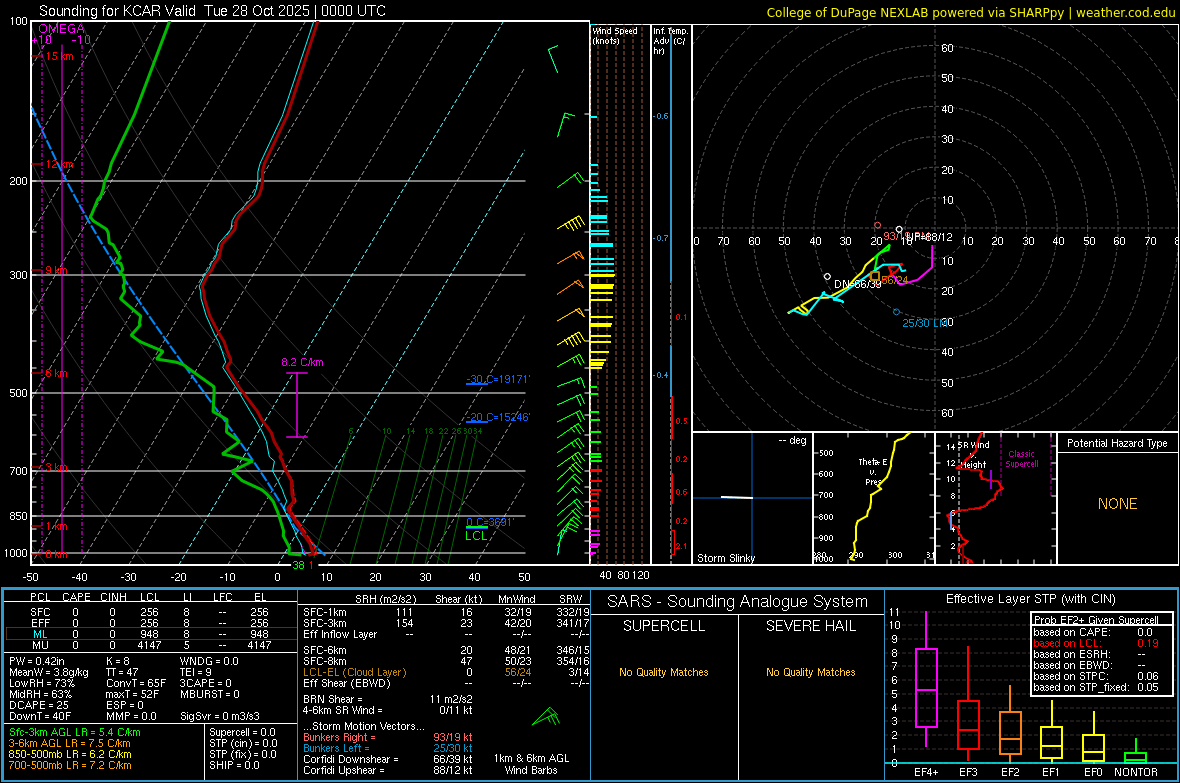
Task: Click the CAPE column header
Action: (76, 597)
